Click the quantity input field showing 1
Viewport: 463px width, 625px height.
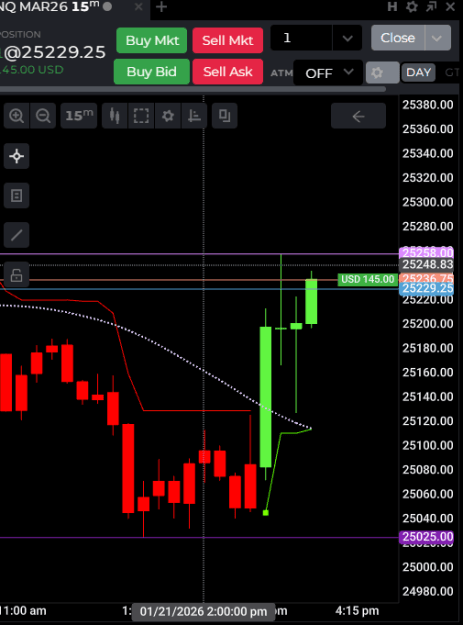[302, 38]
